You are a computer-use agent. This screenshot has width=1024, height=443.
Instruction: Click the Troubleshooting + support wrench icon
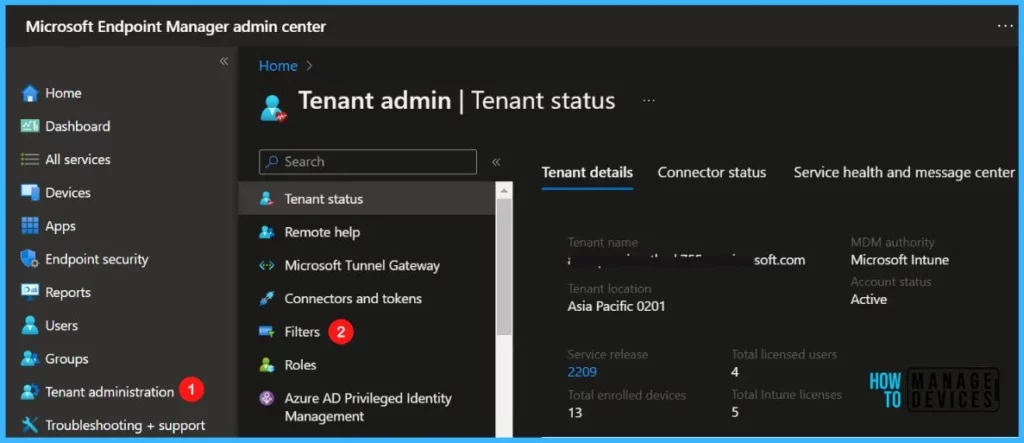(x=30, y=425)
